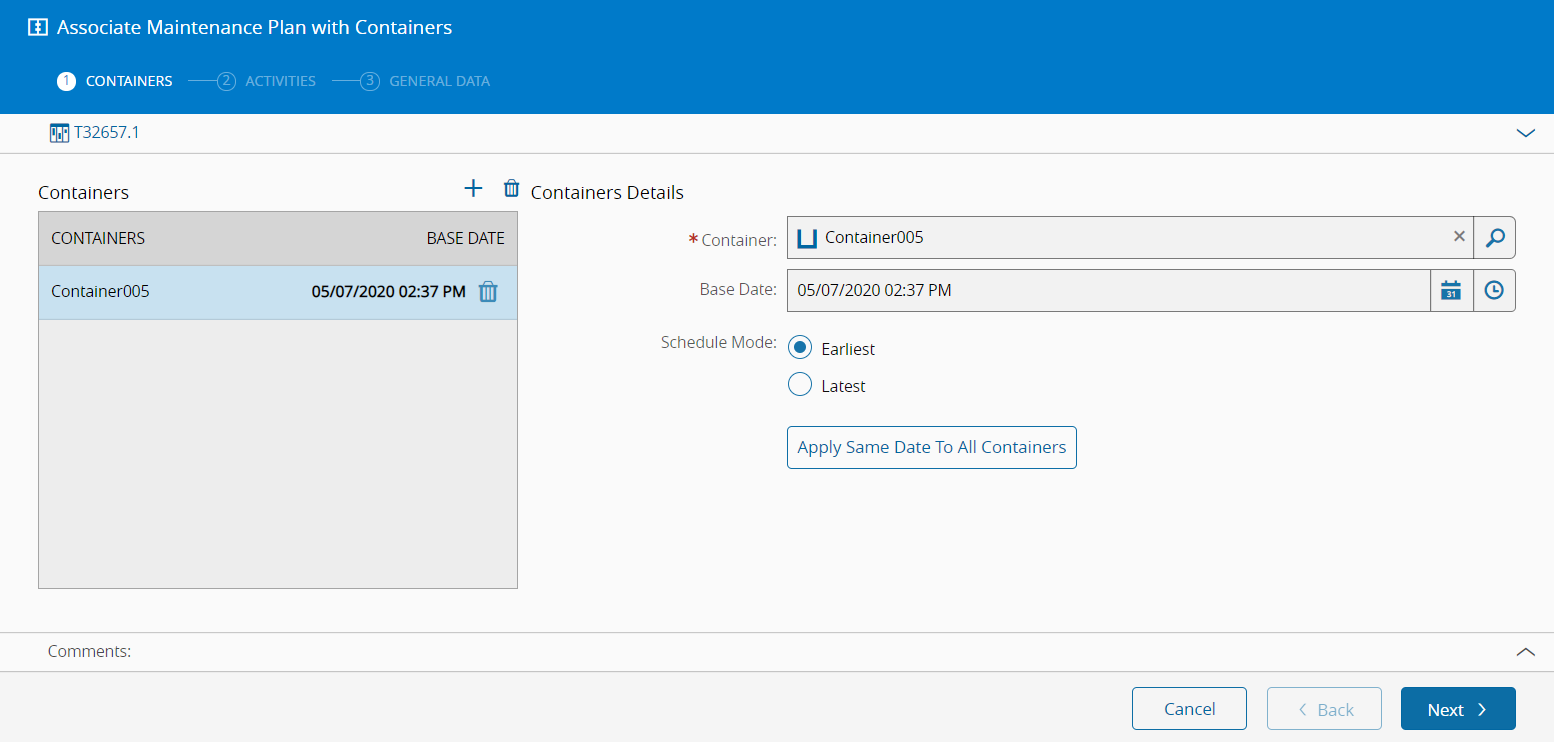Open the Base Date calendar picker
Image resolution: width=1554 pixels, height=742 pixels.
tap(1451, 291)
